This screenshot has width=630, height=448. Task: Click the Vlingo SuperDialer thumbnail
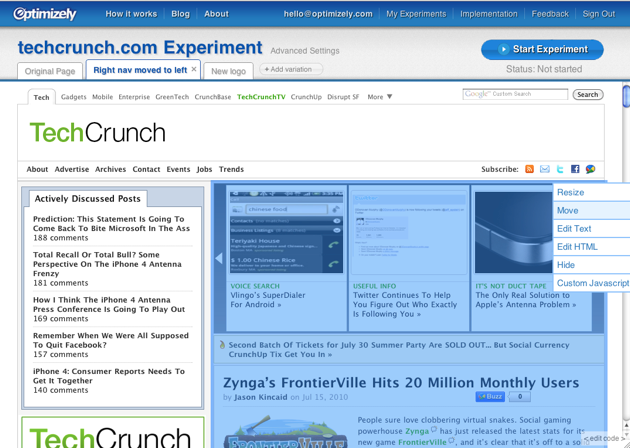click(x=286, y=232)
